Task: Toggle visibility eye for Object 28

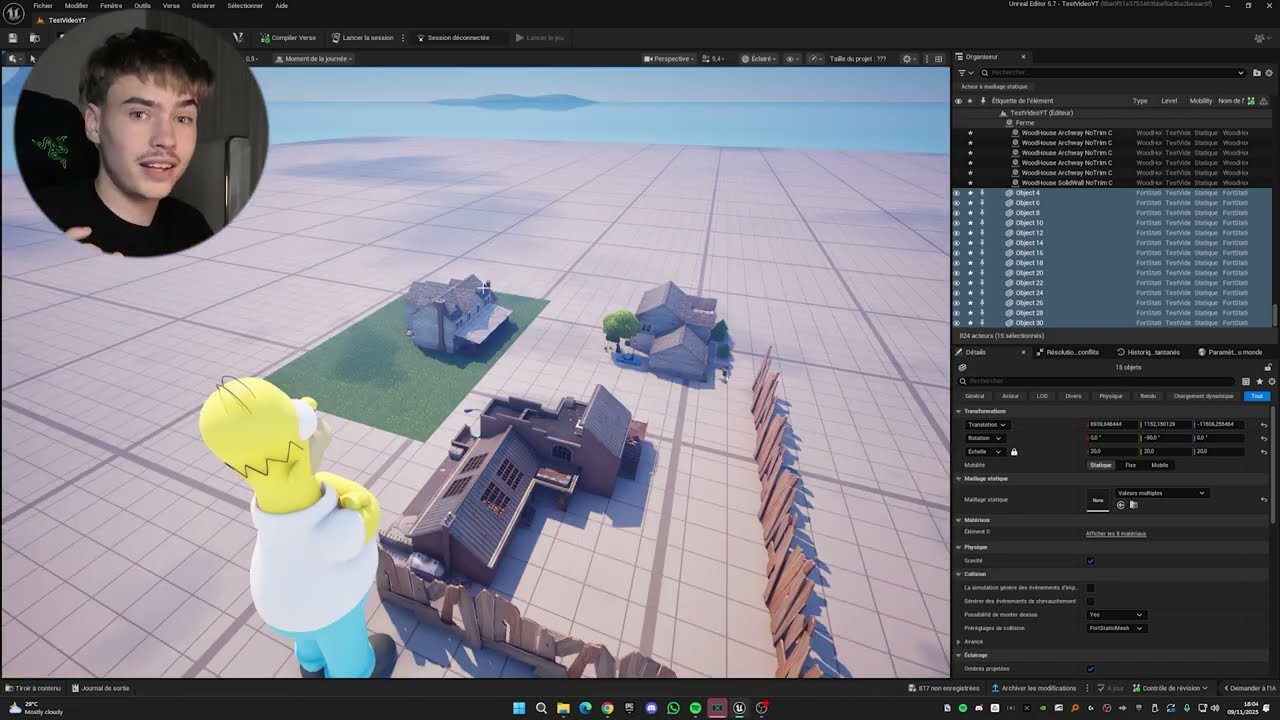Action: 957,313
